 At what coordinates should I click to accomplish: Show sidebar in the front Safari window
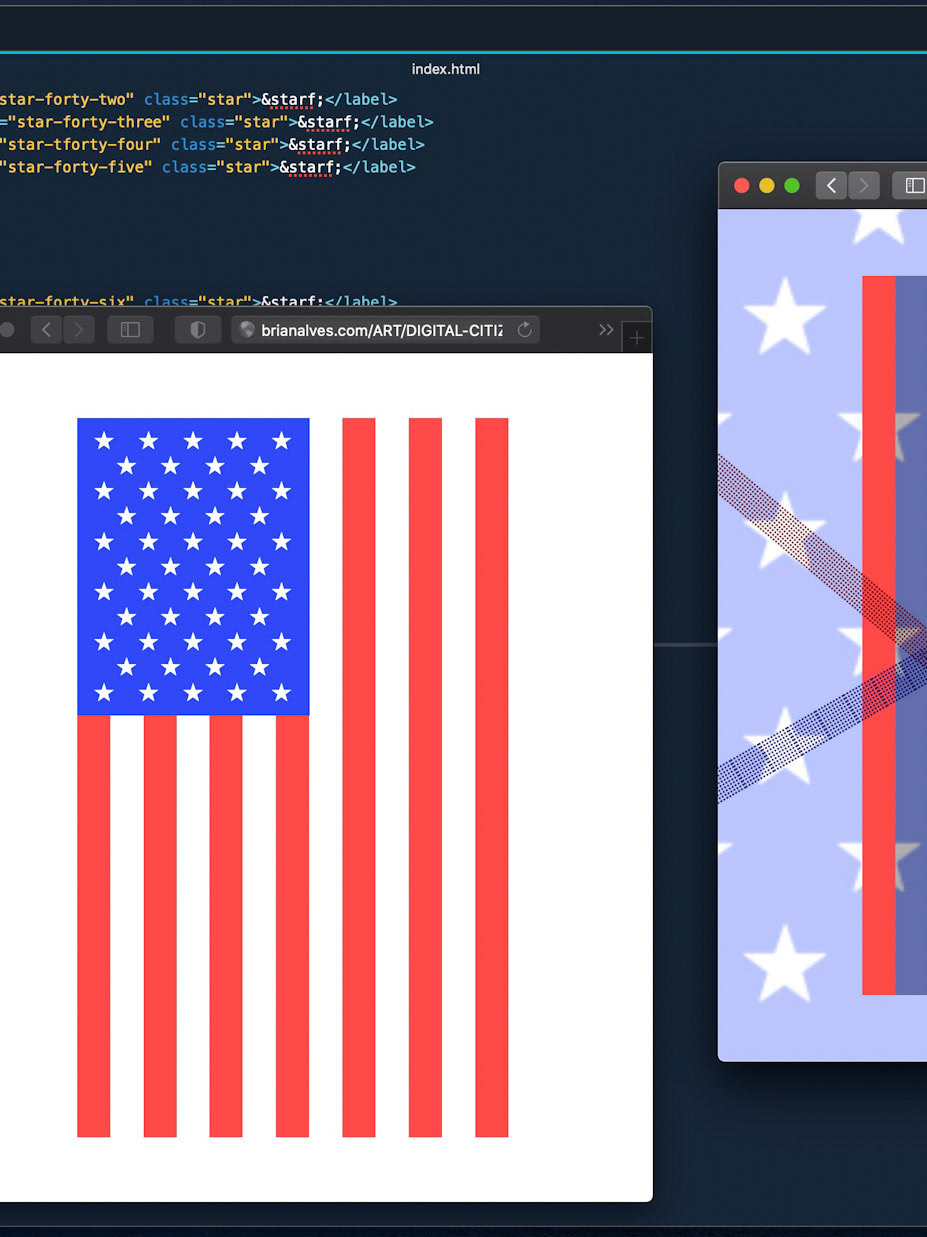130,330
